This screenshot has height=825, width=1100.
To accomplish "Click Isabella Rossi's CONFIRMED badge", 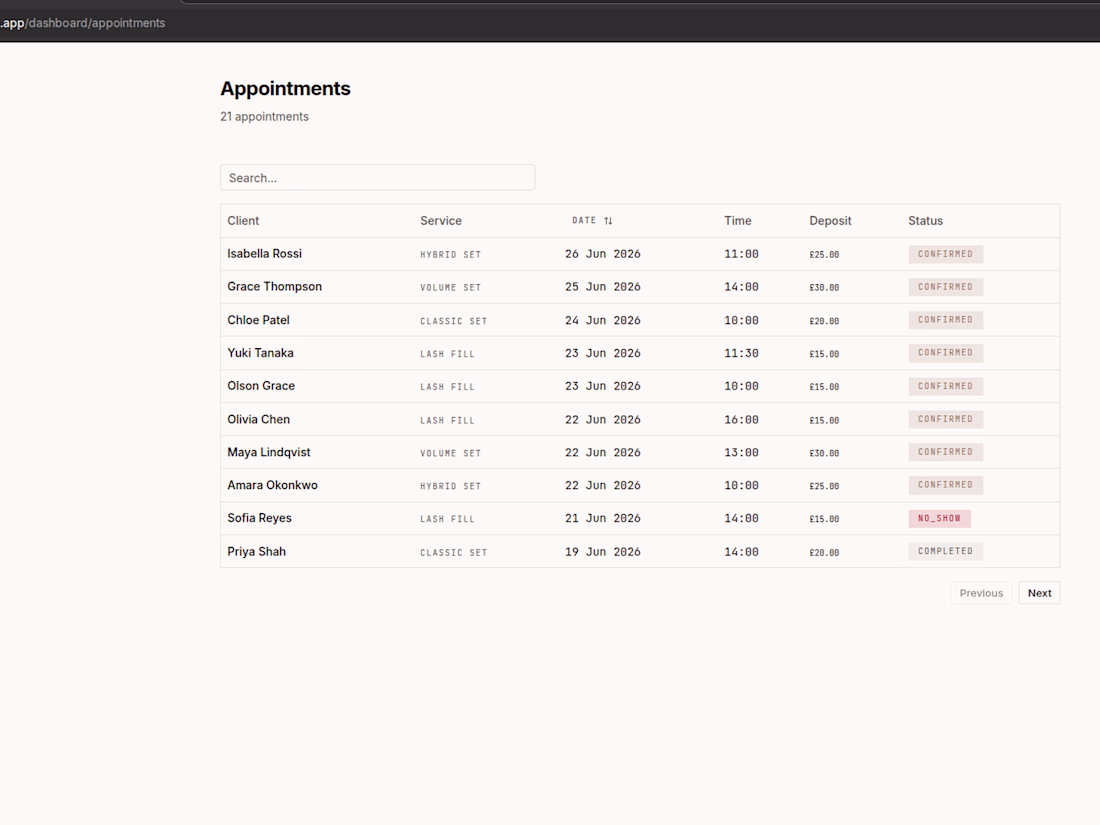I will tap(945, 254).
